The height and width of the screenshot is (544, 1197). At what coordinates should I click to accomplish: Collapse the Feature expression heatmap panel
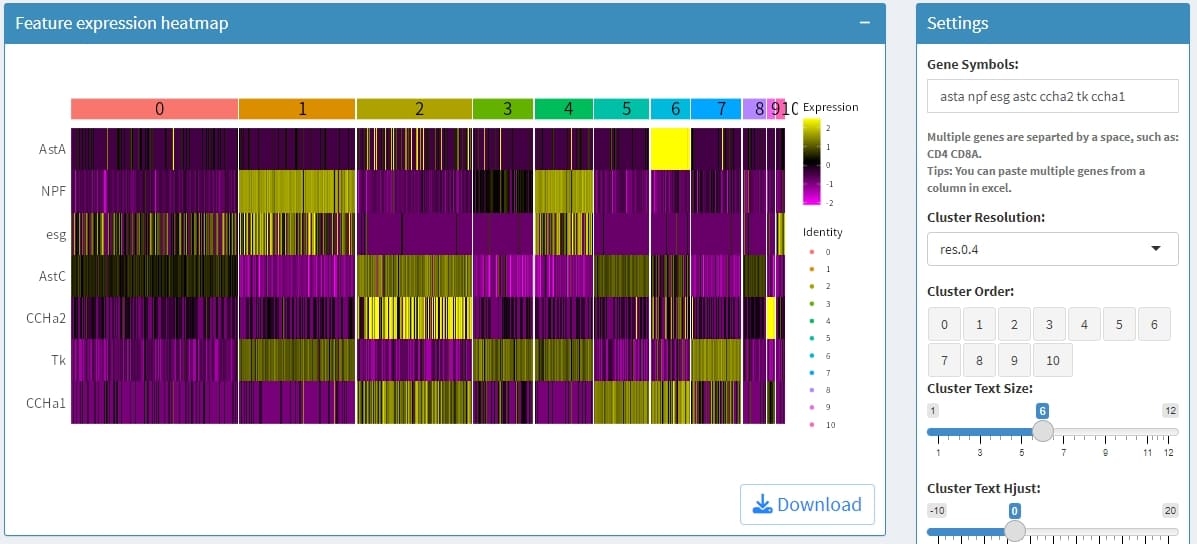(865, 23)
